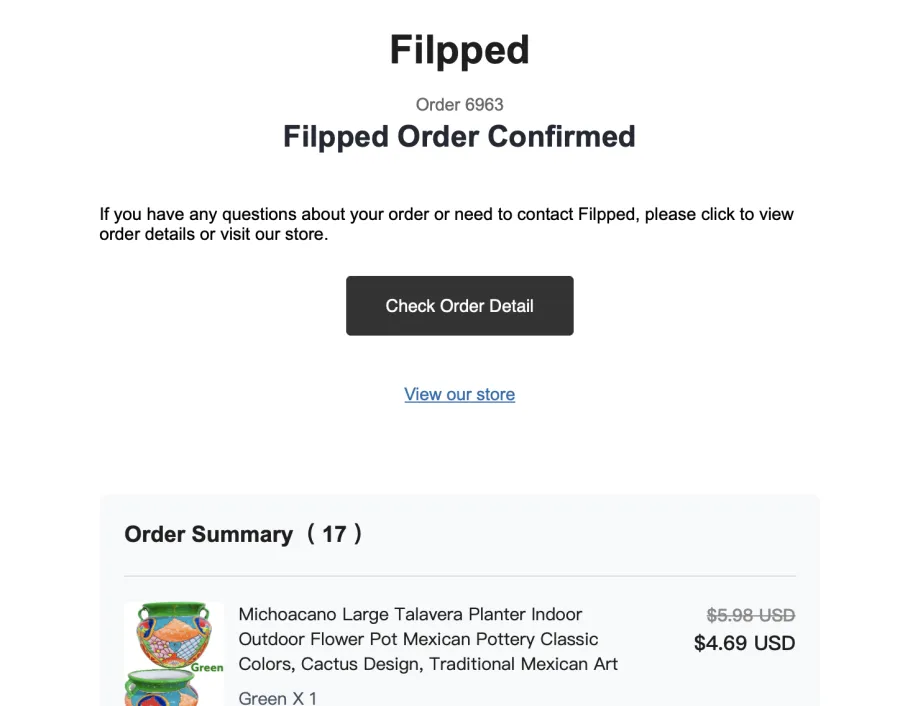900x706 pixels.
Task: Click the $4.69 USD sale price
Action: click(x=744, y=643)
